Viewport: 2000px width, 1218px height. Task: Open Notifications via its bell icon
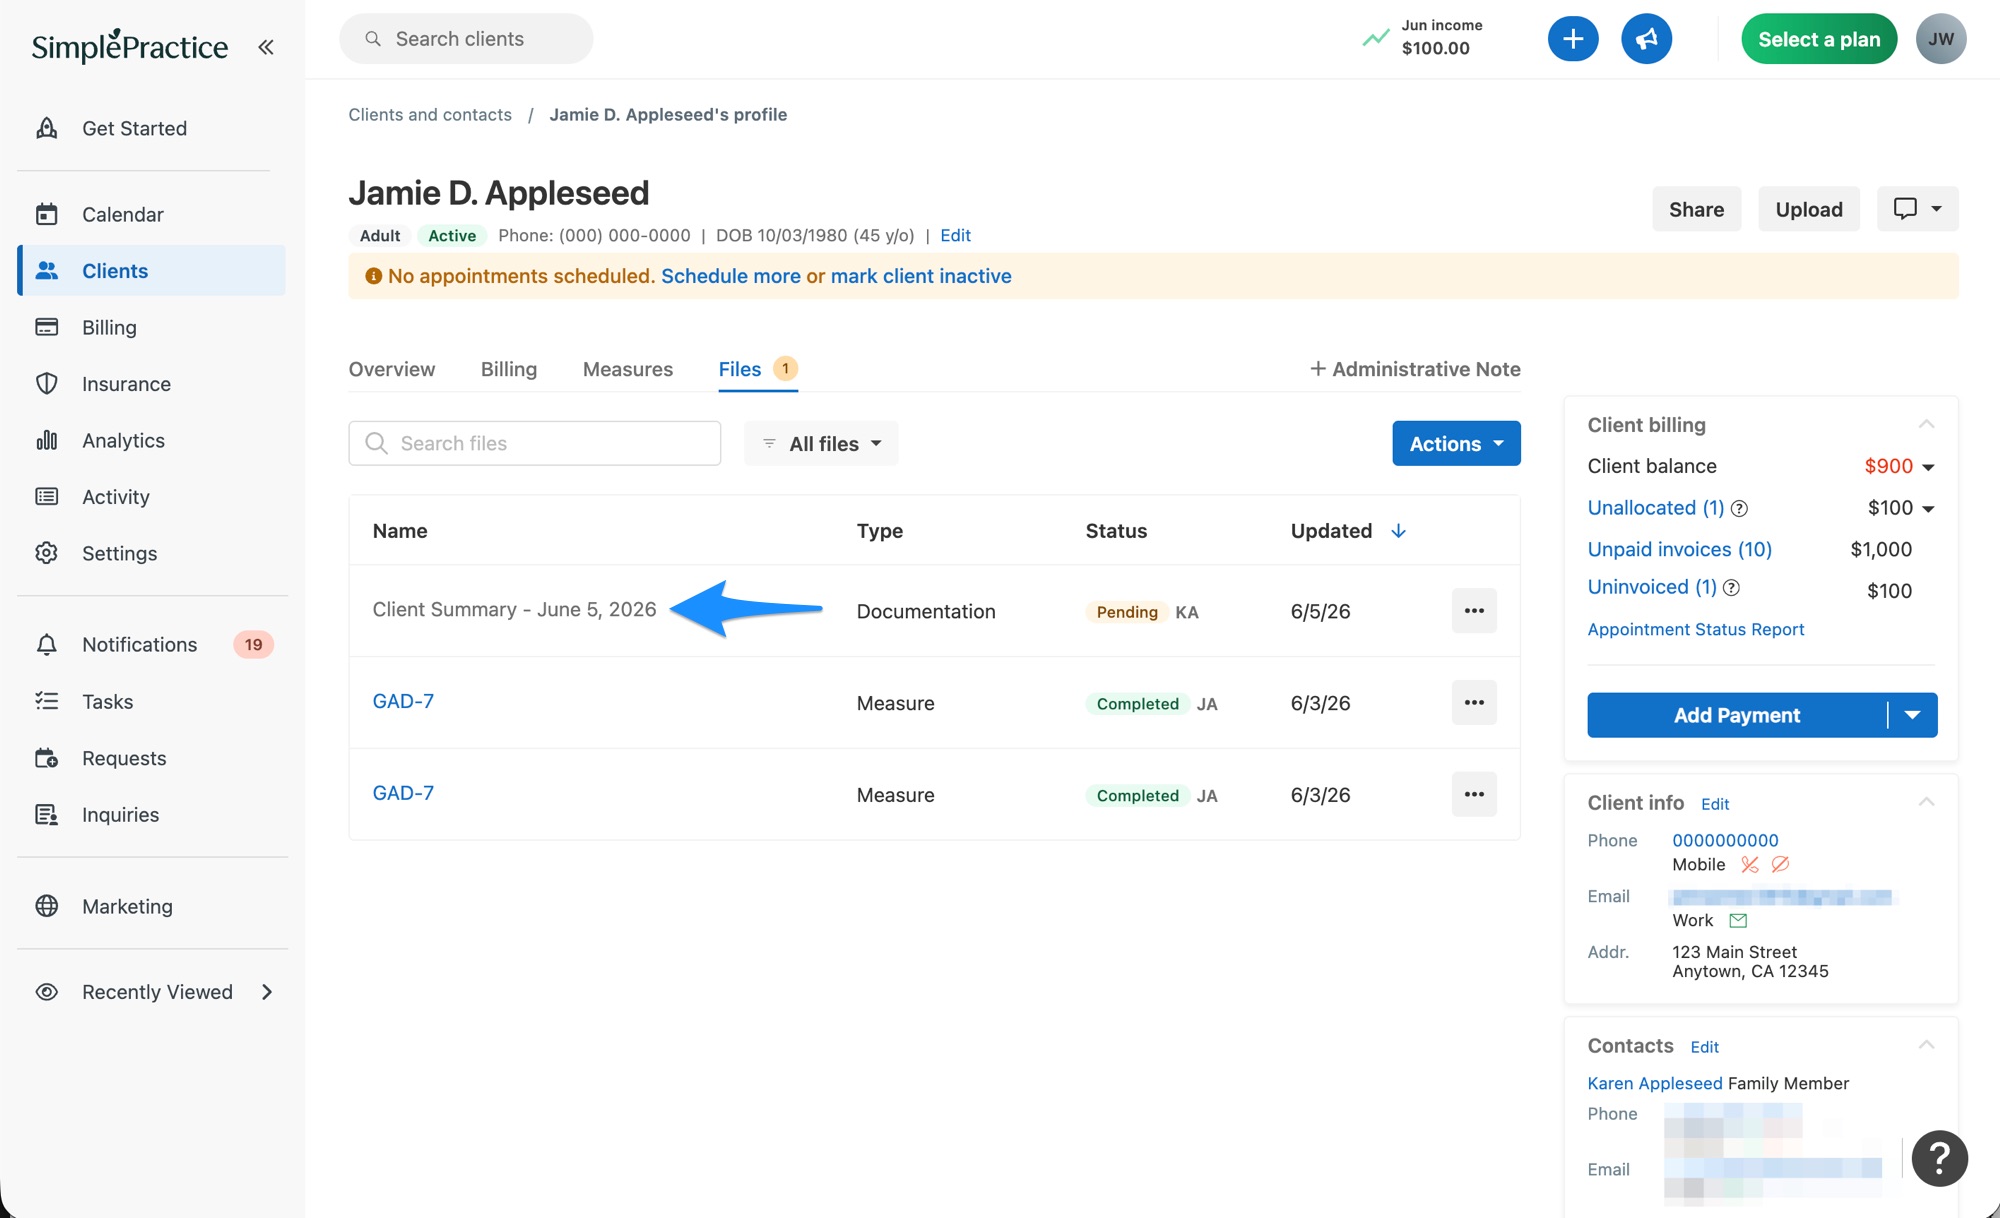click(47, 644)
